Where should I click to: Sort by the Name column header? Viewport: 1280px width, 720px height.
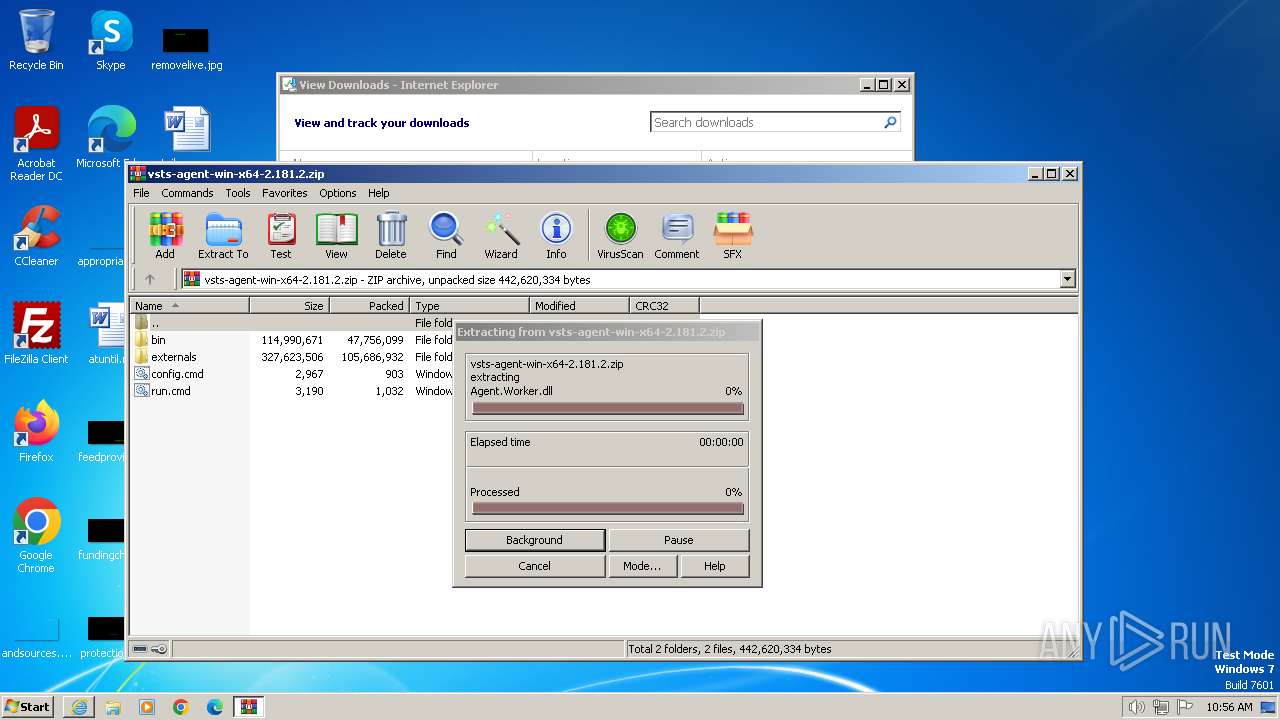190,306
